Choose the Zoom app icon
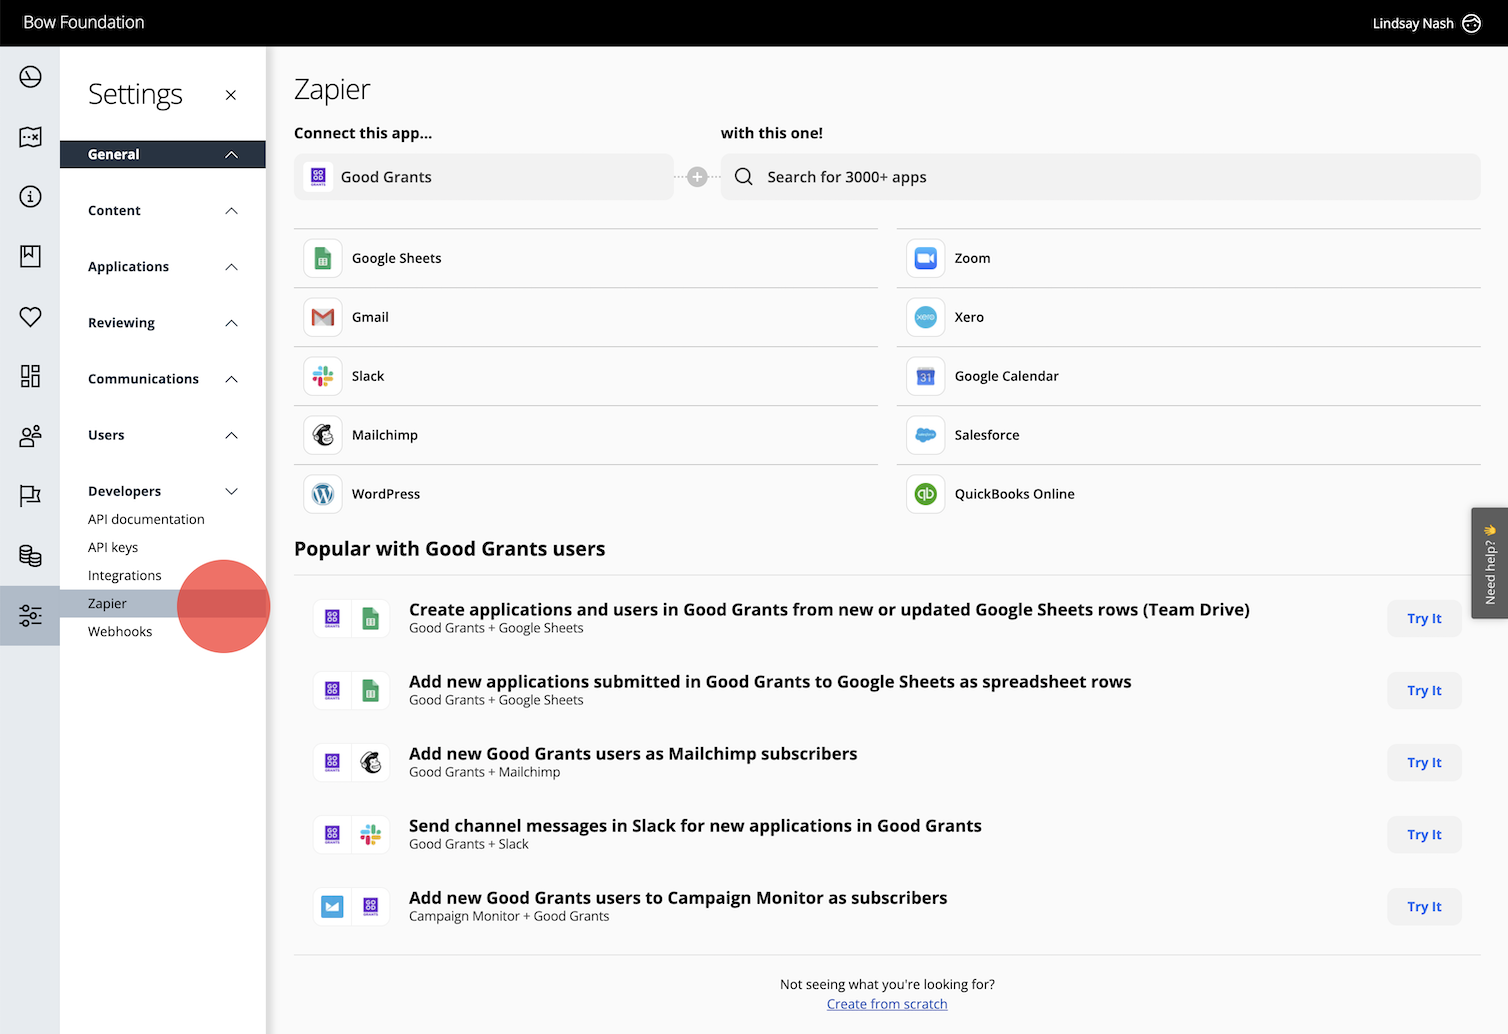The image size is (1508, 1034). (925, 259)
